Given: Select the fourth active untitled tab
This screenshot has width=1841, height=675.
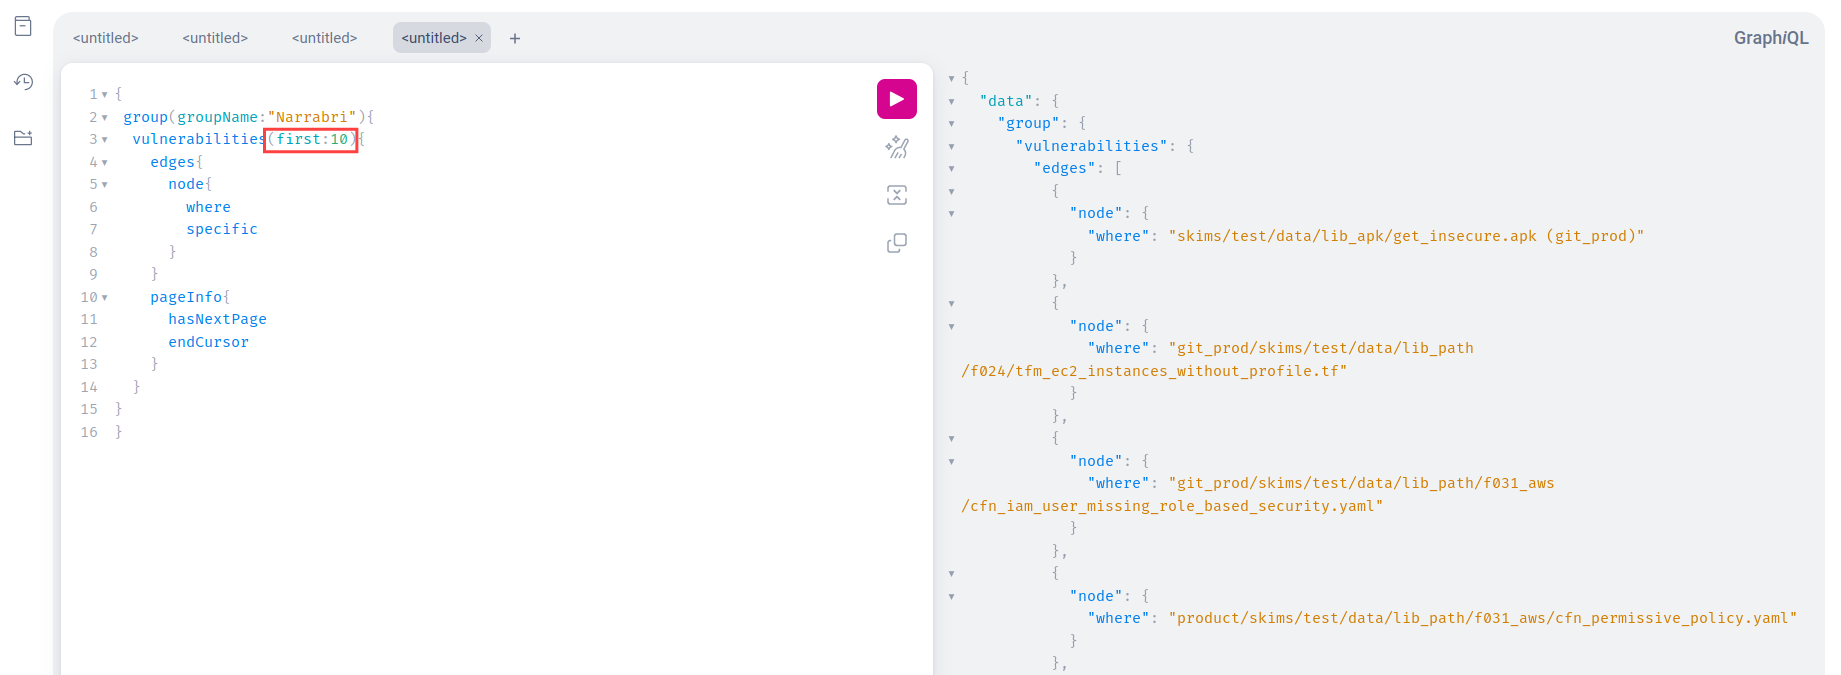Looking at the screenshot, I should 434,38.
